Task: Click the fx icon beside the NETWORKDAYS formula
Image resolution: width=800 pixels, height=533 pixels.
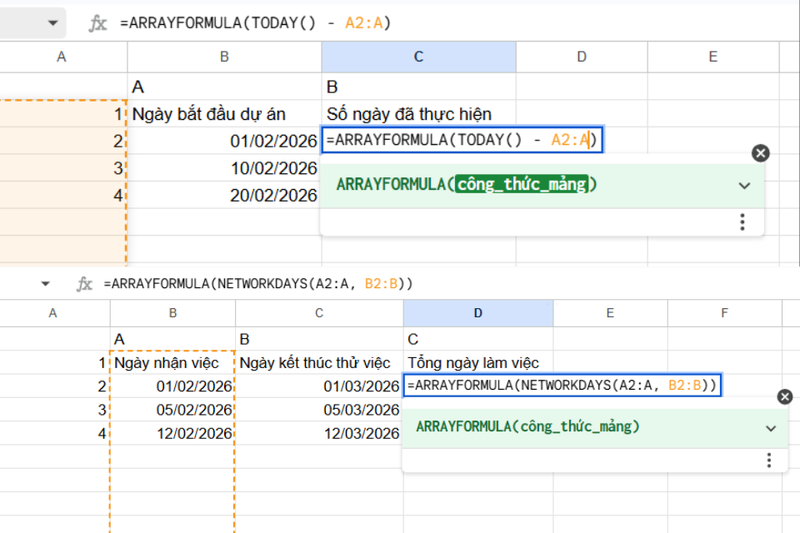Action: [x=84, y=284]
